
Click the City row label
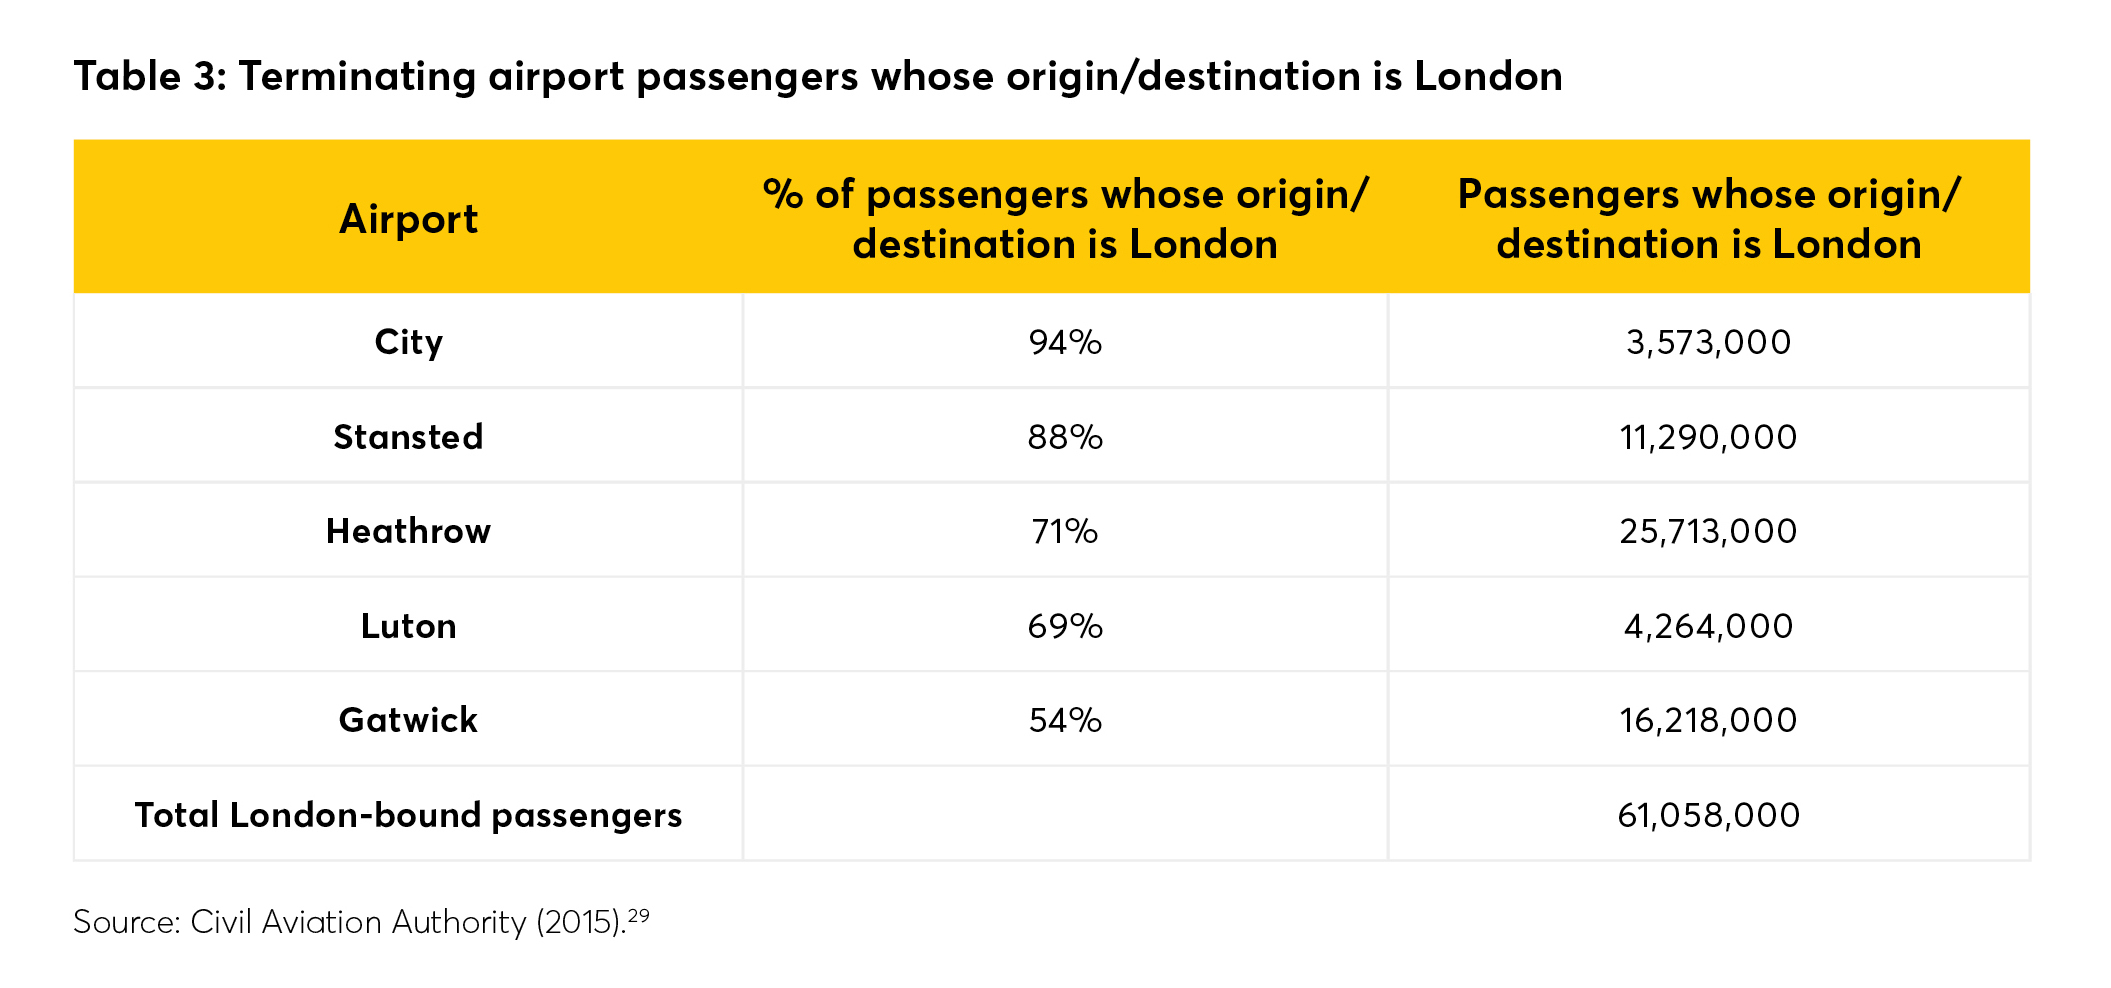(408, 342)
